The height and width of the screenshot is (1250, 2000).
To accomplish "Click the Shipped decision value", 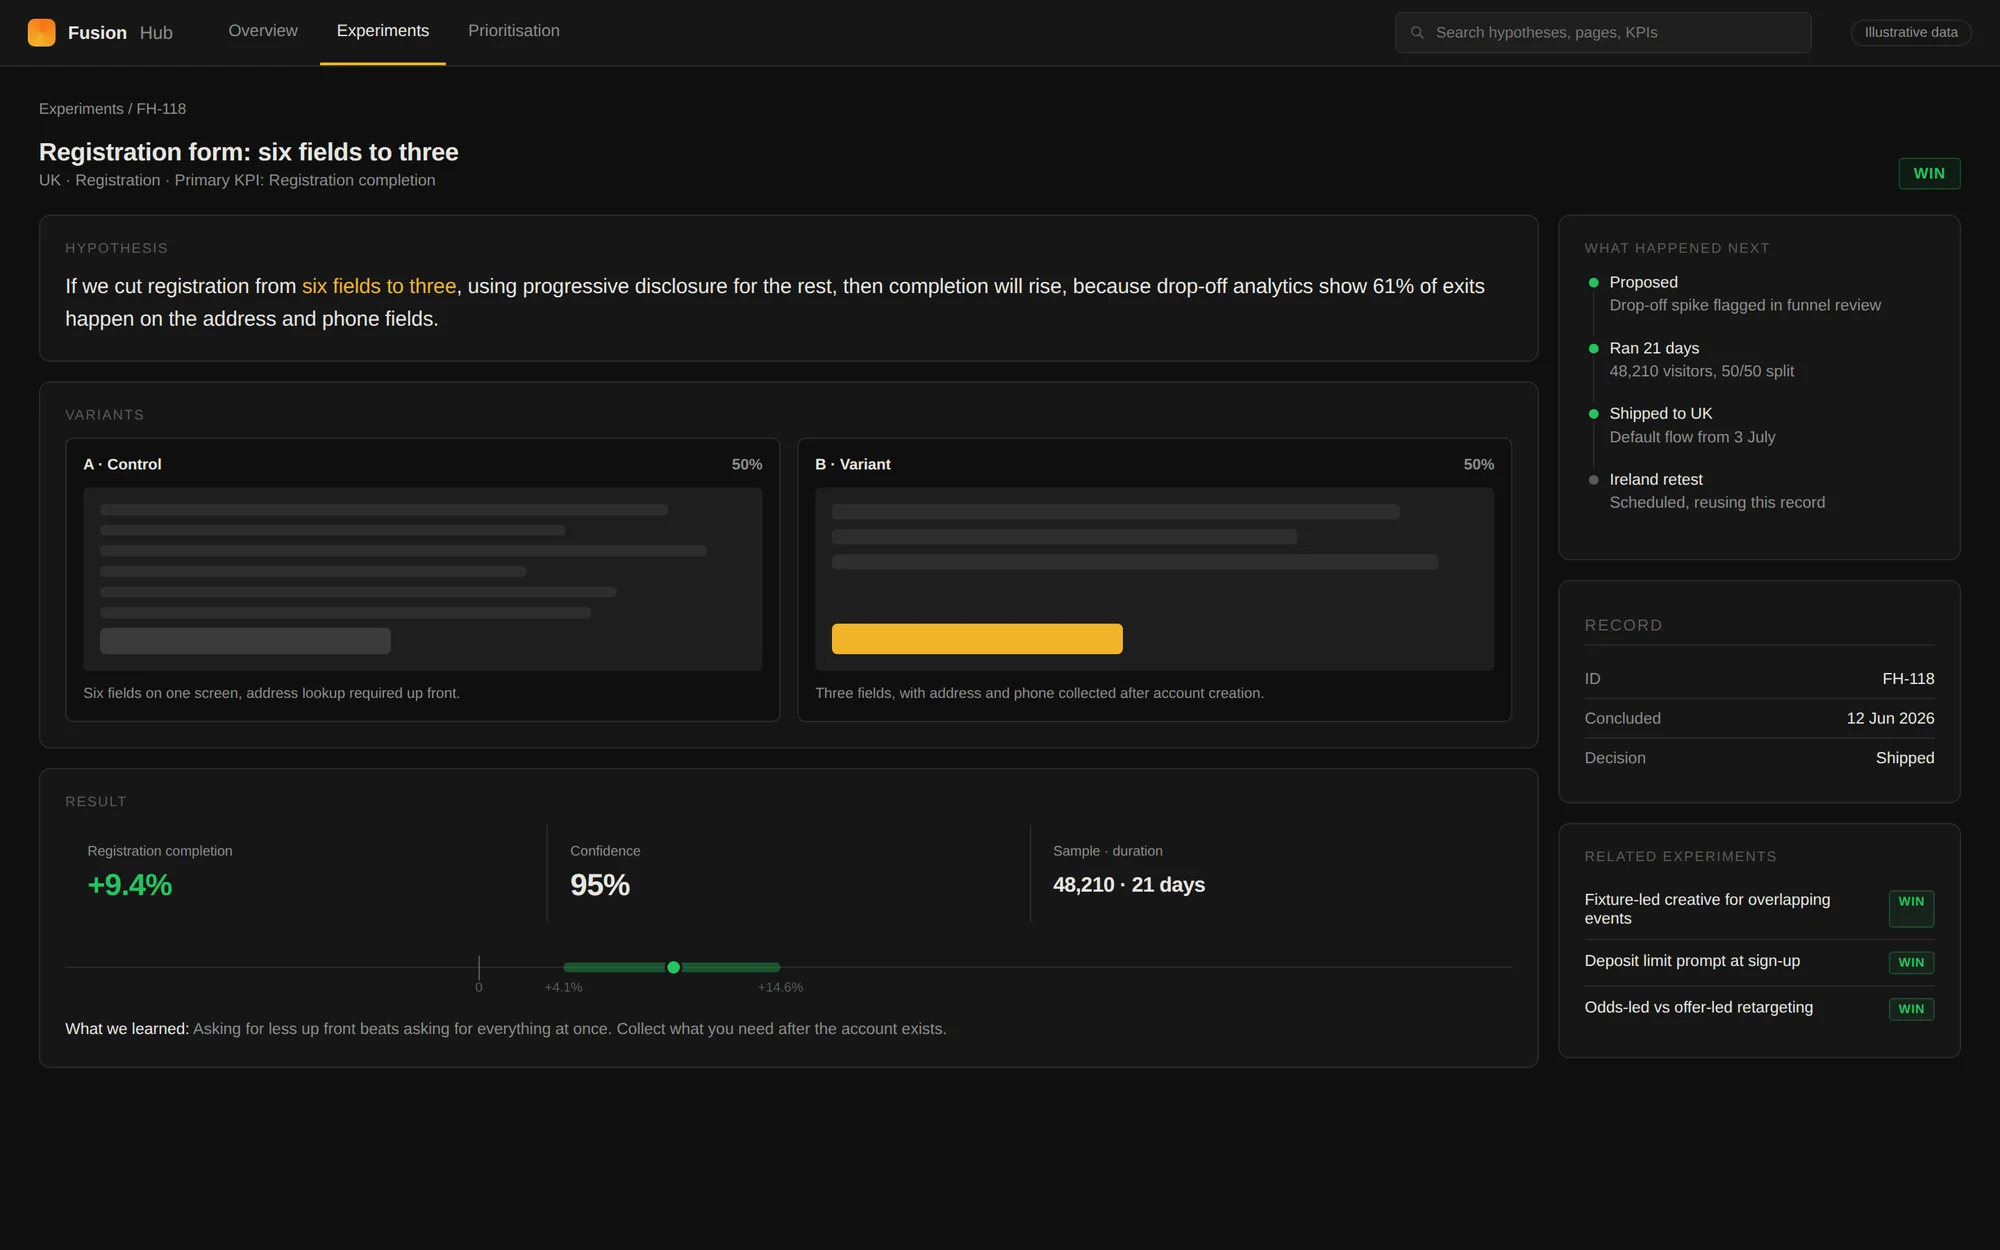I will pos(1904,758).
